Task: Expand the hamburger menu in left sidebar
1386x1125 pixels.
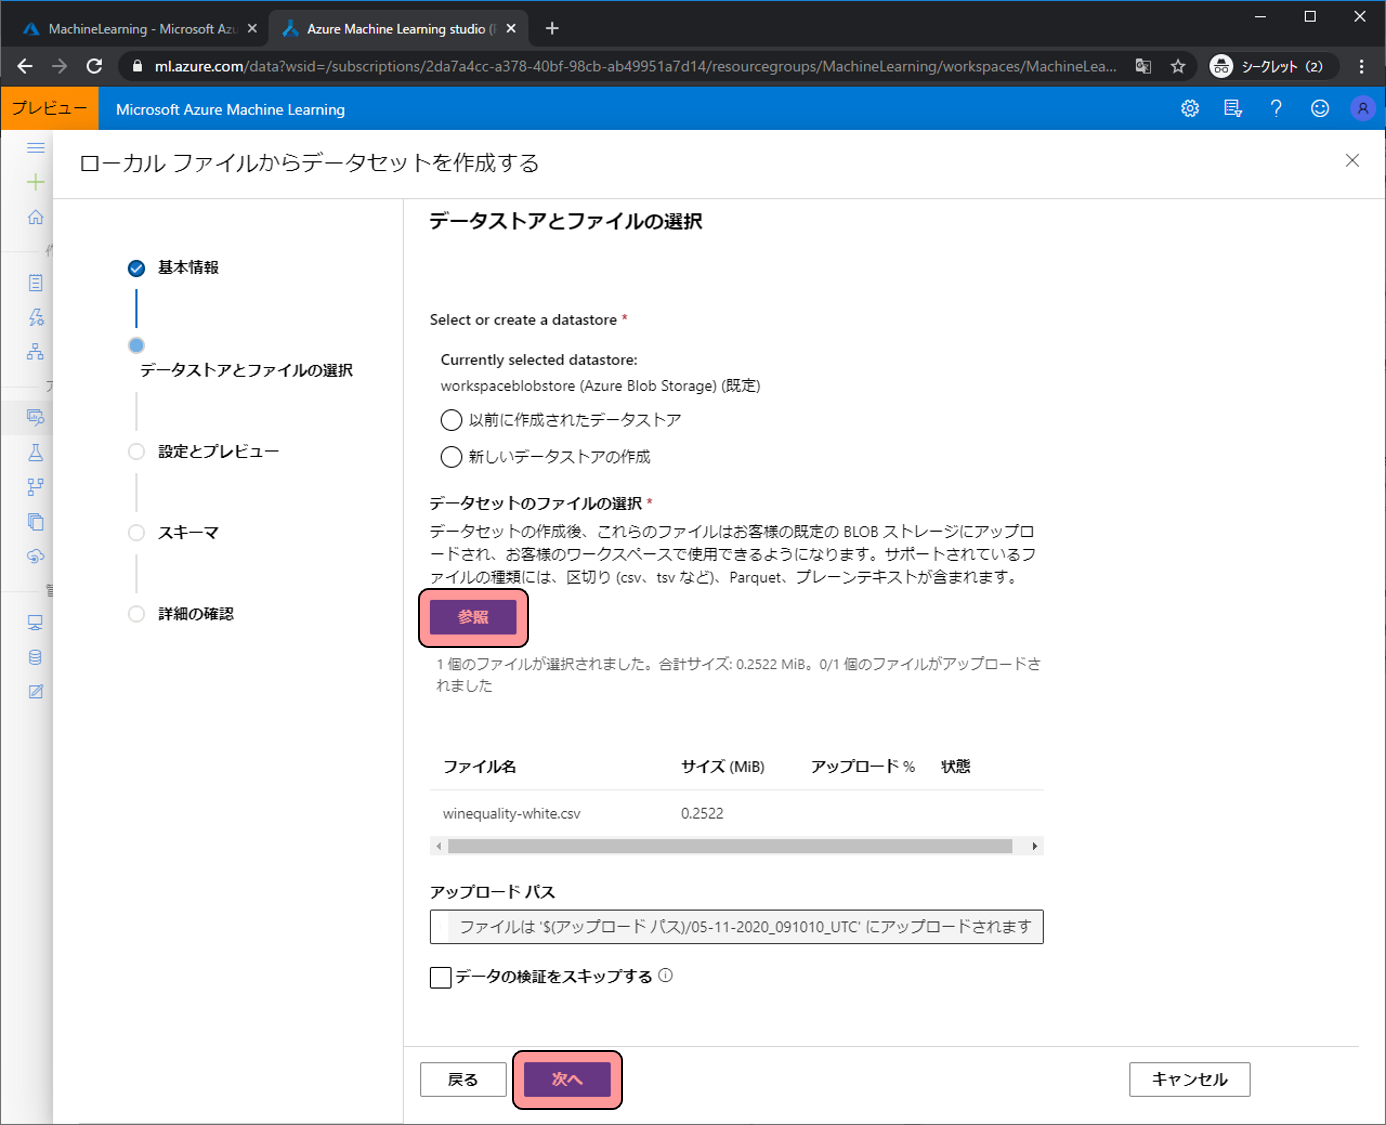Action: coord(36,148)
